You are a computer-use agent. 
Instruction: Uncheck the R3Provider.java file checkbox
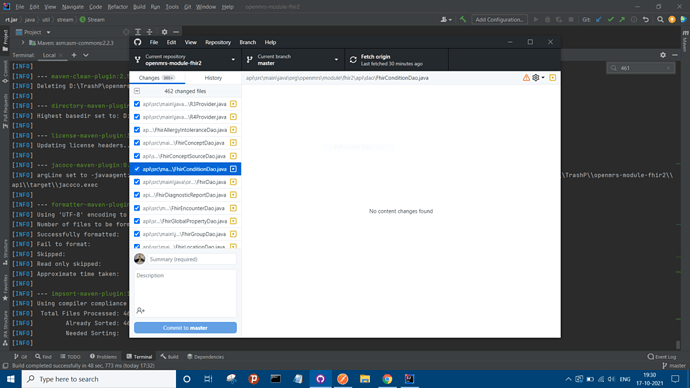click(x=137, y=104)
